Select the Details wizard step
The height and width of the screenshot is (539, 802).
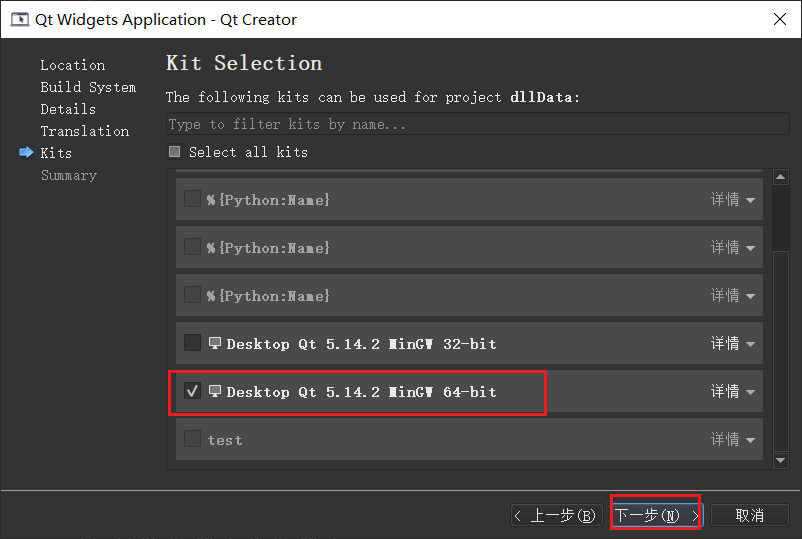point(68,109)
